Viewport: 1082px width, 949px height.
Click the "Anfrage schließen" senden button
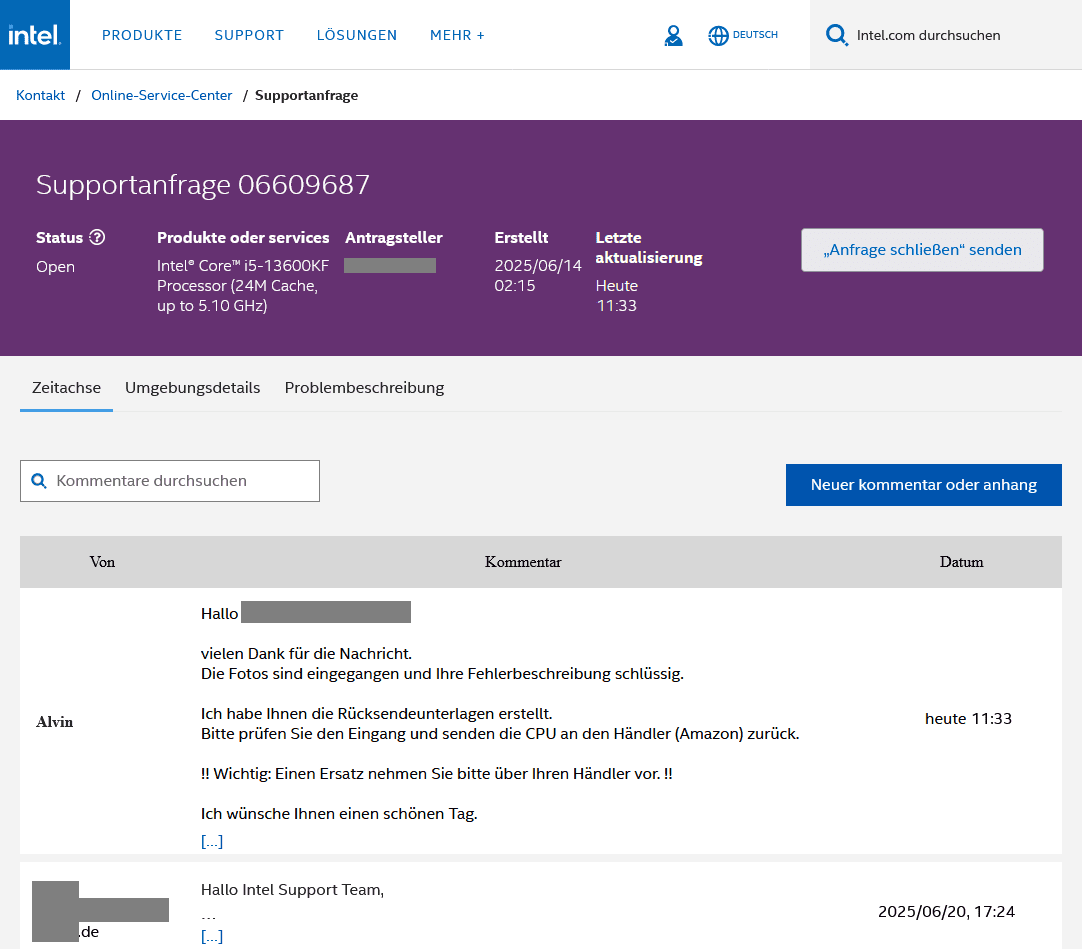(922, 250)
